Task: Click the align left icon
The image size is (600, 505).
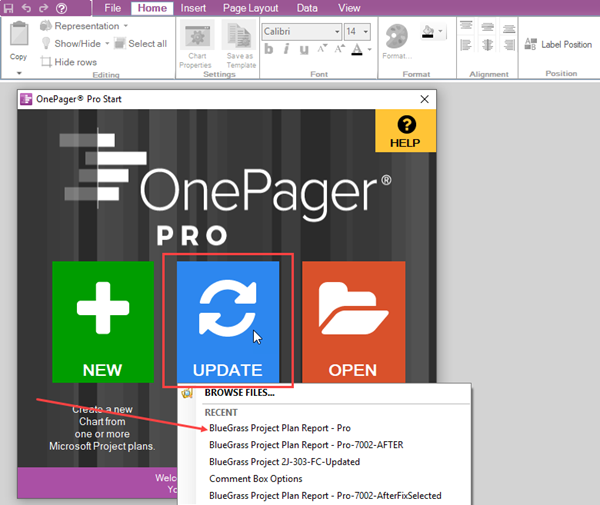Action: (x=466, y=45)
